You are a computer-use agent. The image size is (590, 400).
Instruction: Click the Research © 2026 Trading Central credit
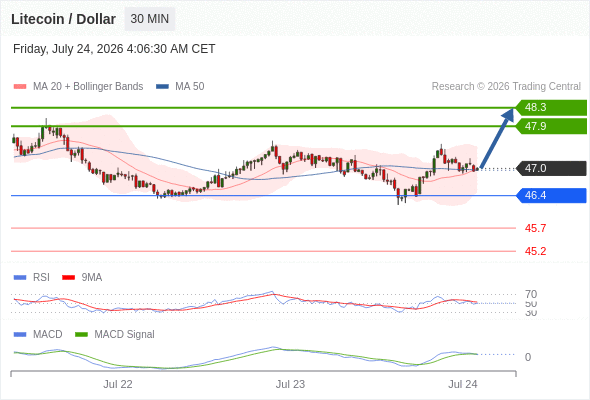(x=506, y=87)
